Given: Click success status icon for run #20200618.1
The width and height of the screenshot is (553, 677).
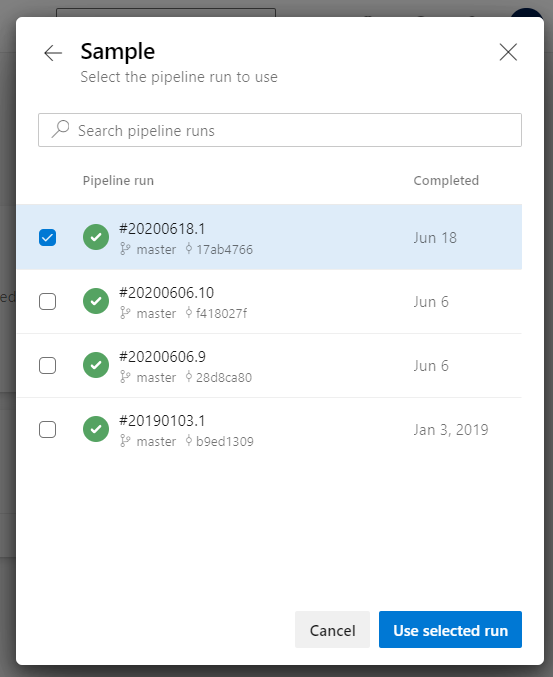Looking at the screenshot, I should (96, 237).
